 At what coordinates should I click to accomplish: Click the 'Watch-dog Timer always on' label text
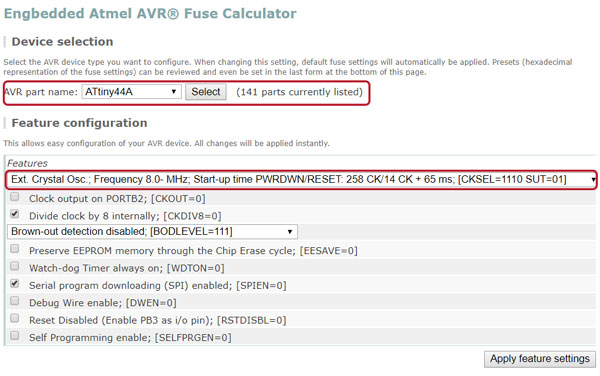(127, 268)
